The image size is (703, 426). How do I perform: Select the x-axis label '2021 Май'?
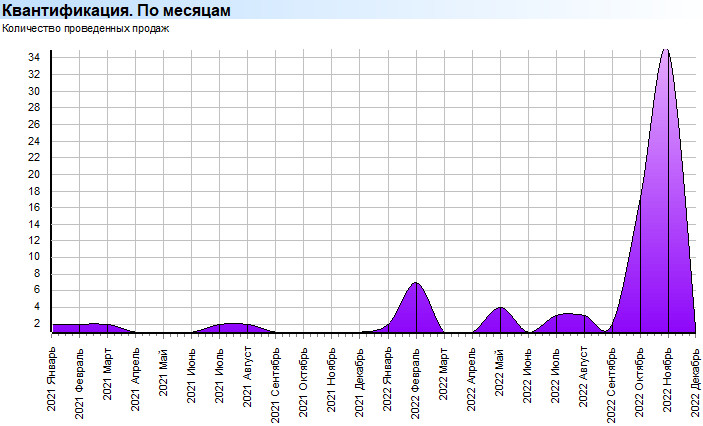point(164,372)
